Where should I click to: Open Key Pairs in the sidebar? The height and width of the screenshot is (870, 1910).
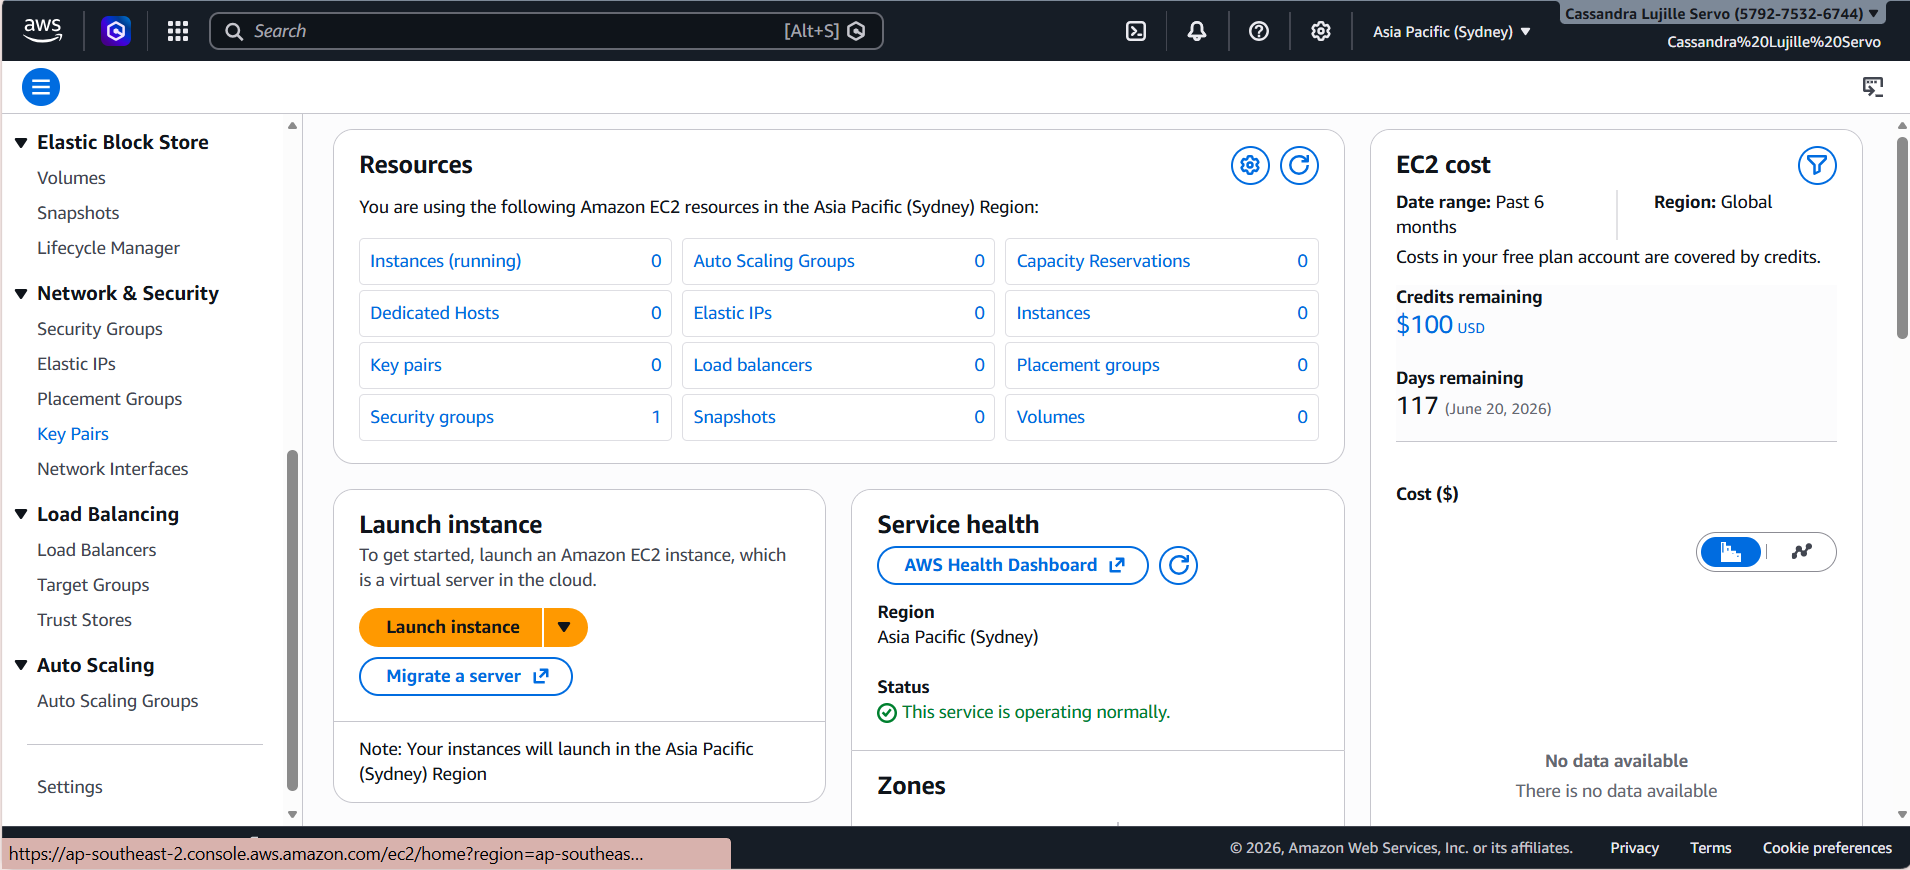point(73,434)
